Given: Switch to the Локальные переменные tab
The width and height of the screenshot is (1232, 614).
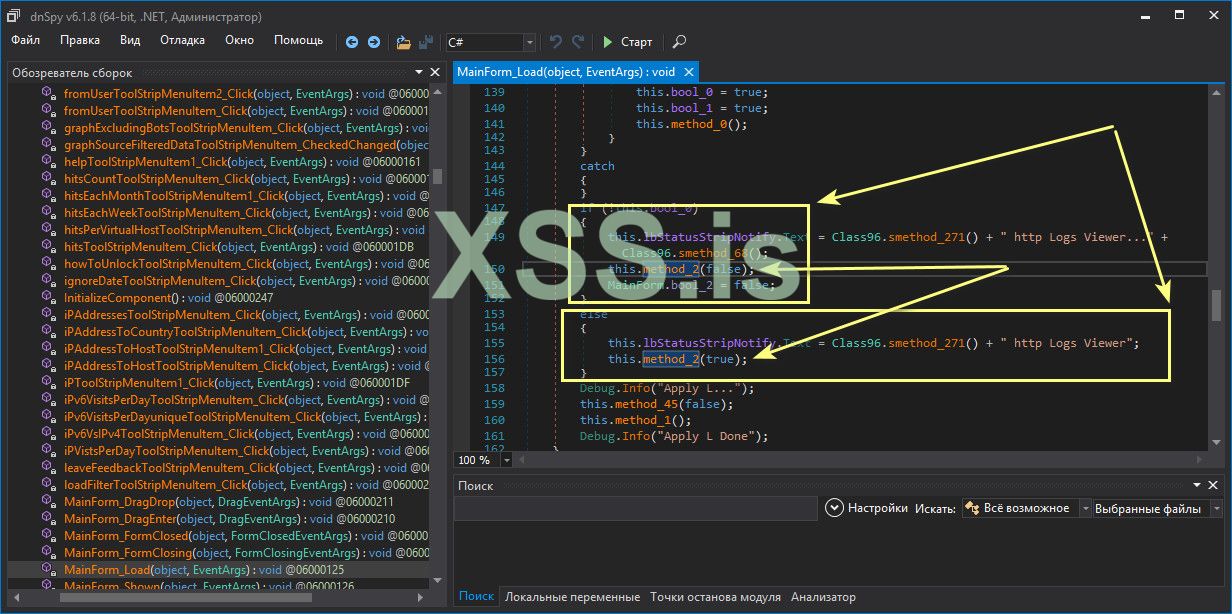Looking at the screenshot, I should pos(572,597).
